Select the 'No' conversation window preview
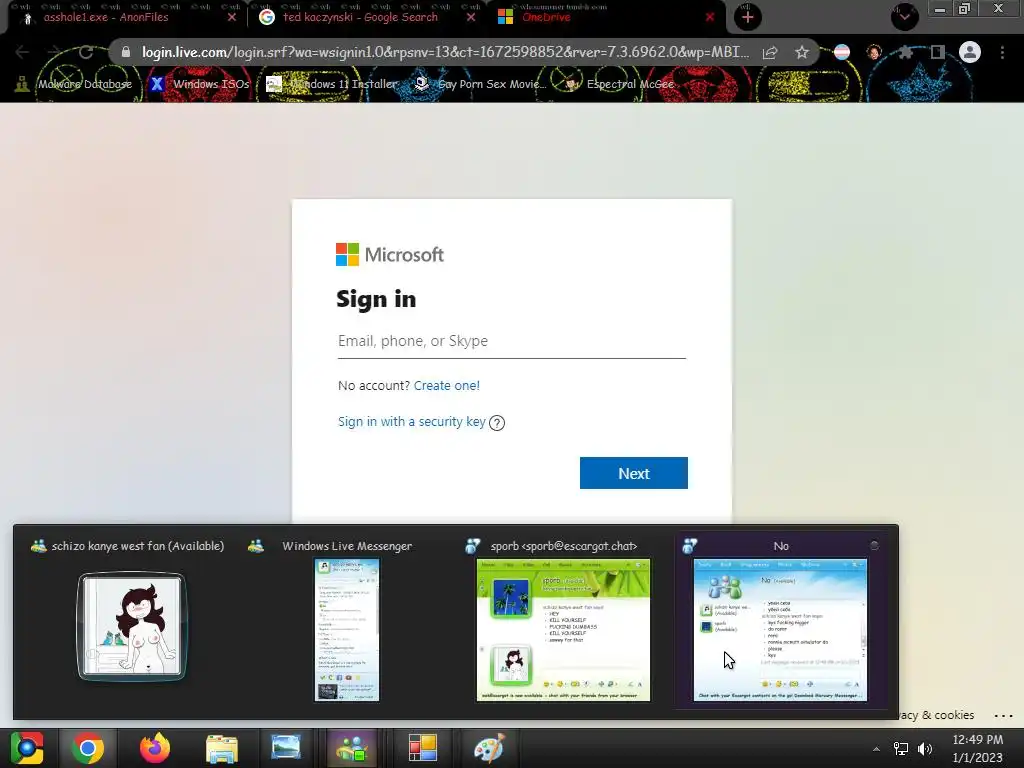Screen dimensions: 1024x768 point(780,630)
